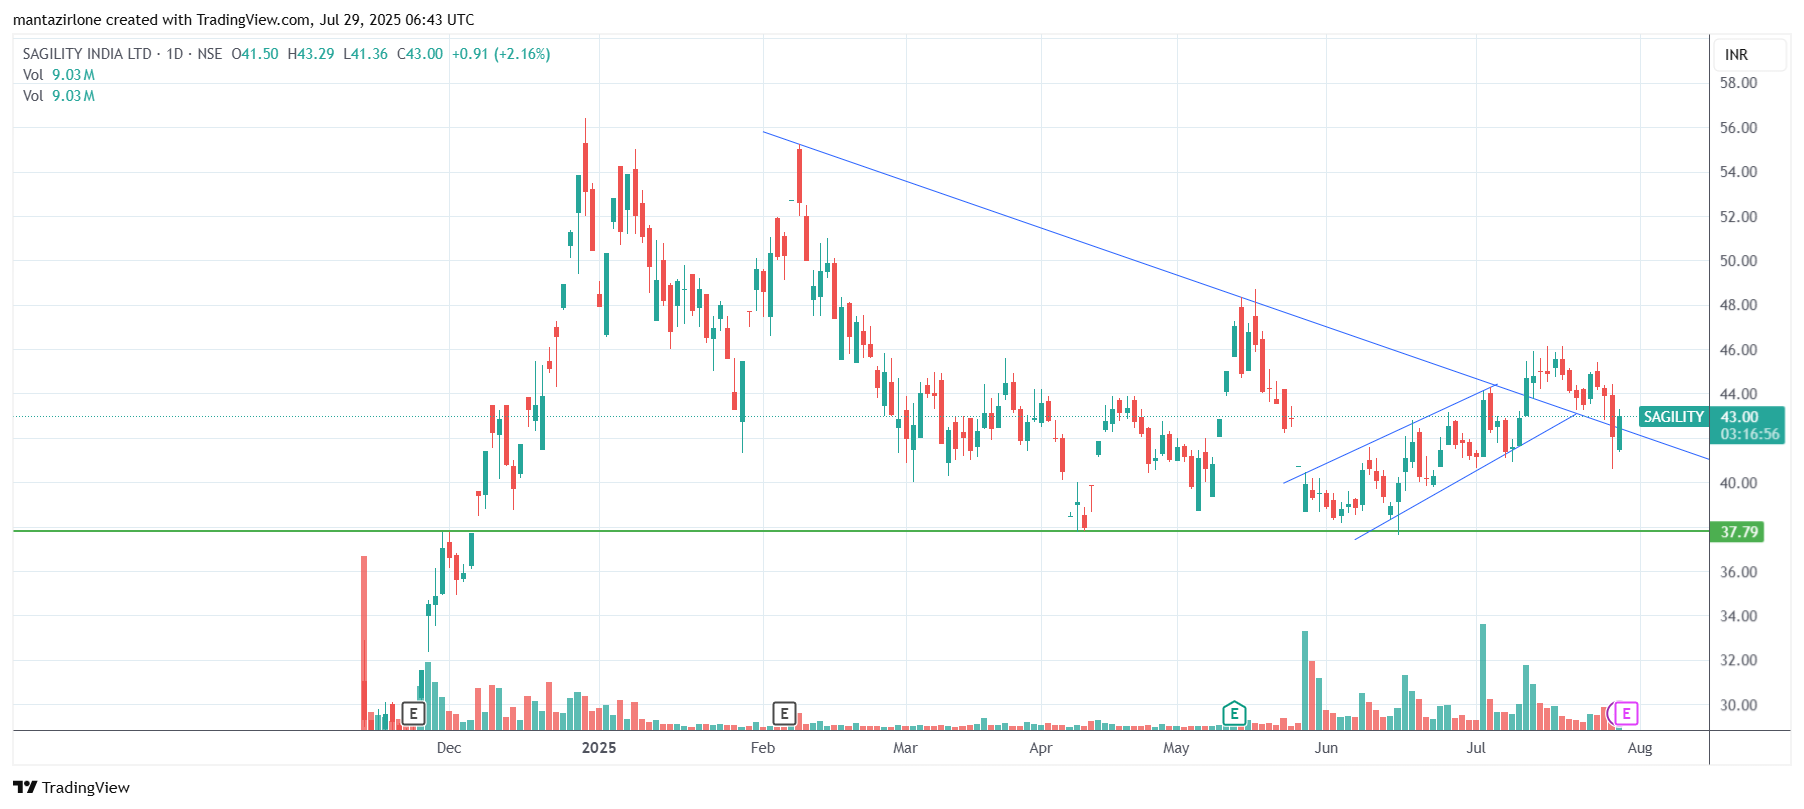Click the SAGILITY price line tag

click(1674, 417)
